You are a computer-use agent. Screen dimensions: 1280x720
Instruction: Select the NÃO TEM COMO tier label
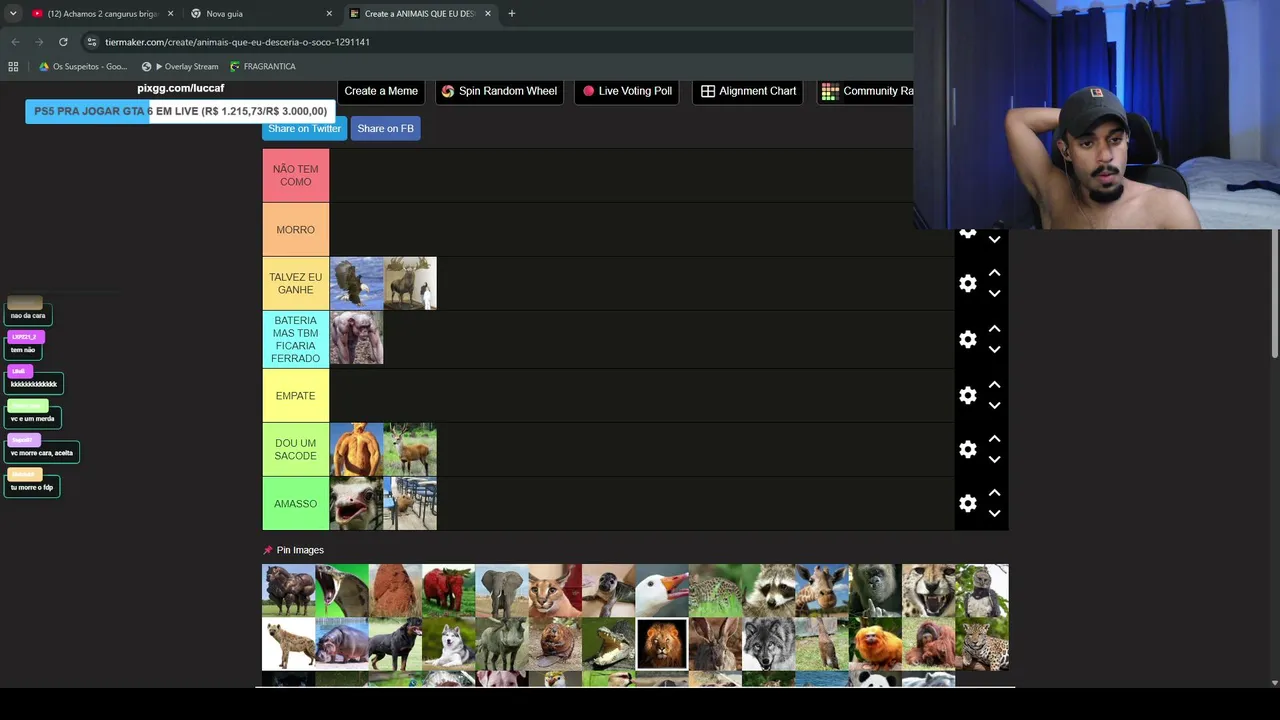(296, 176)
